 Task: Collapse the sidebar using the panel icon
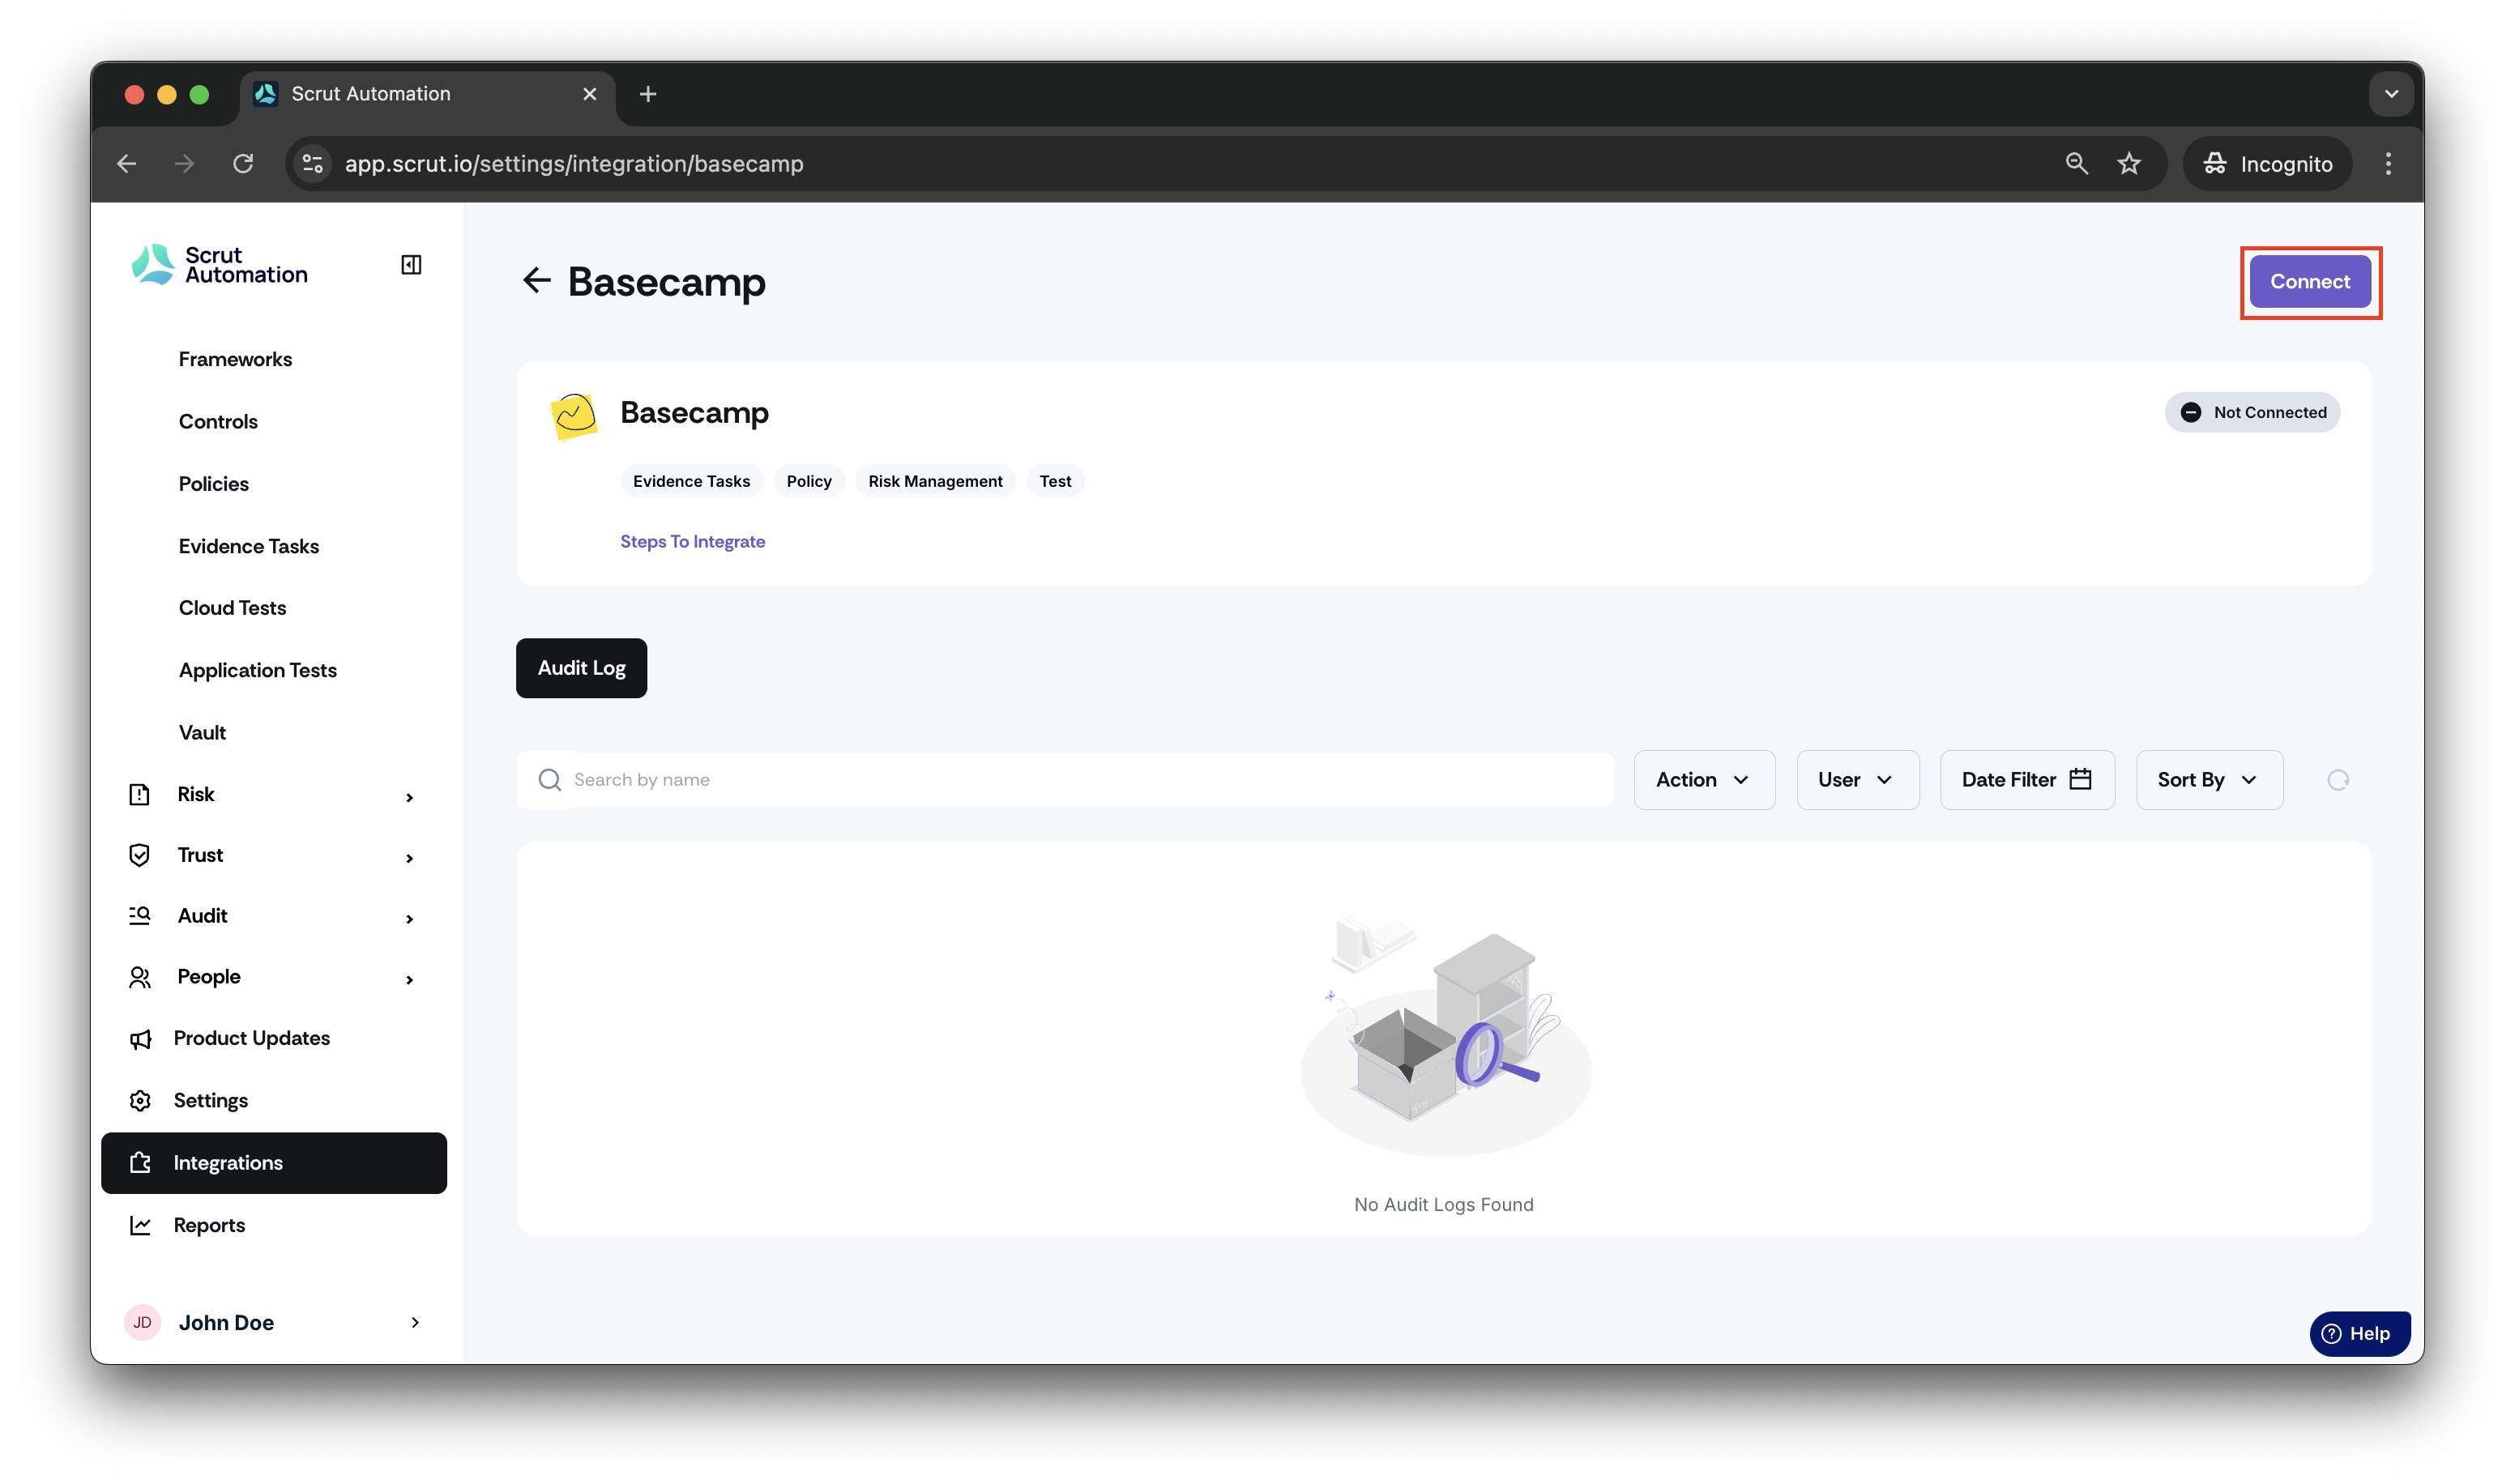point(411,264)
